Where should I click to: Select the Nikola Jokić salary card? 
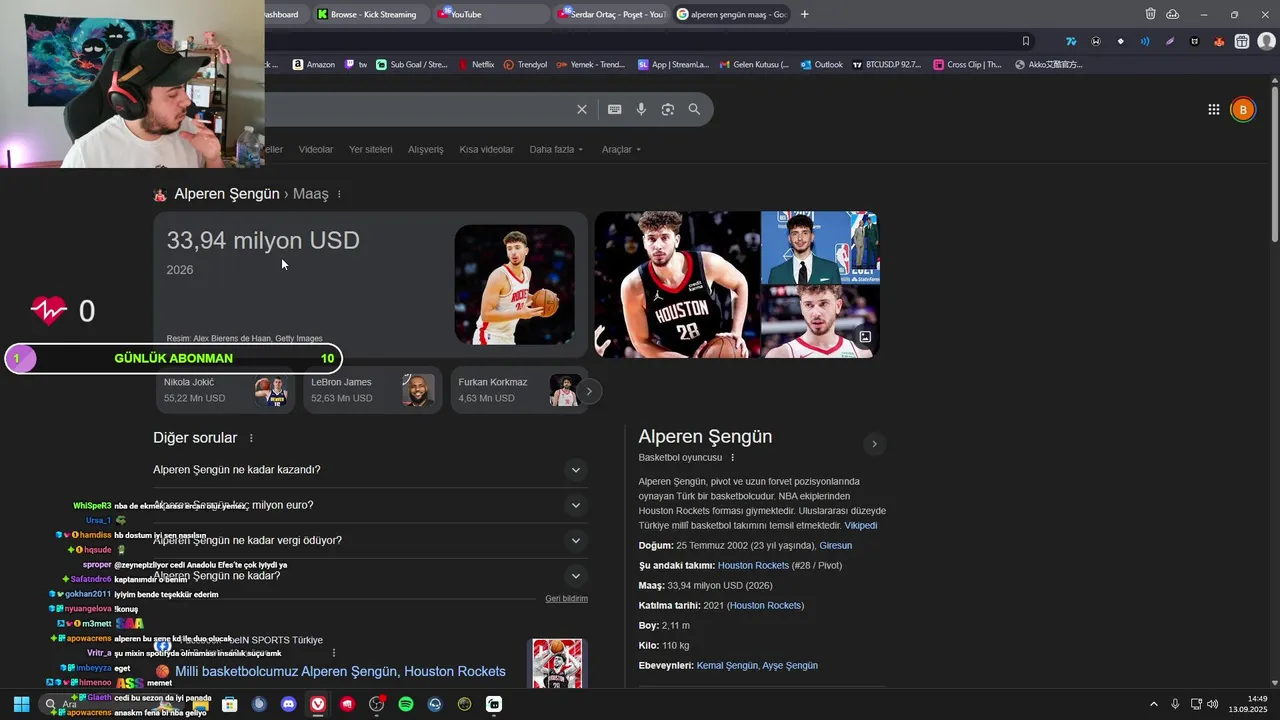pyautogui.click(x=225, y=390)
